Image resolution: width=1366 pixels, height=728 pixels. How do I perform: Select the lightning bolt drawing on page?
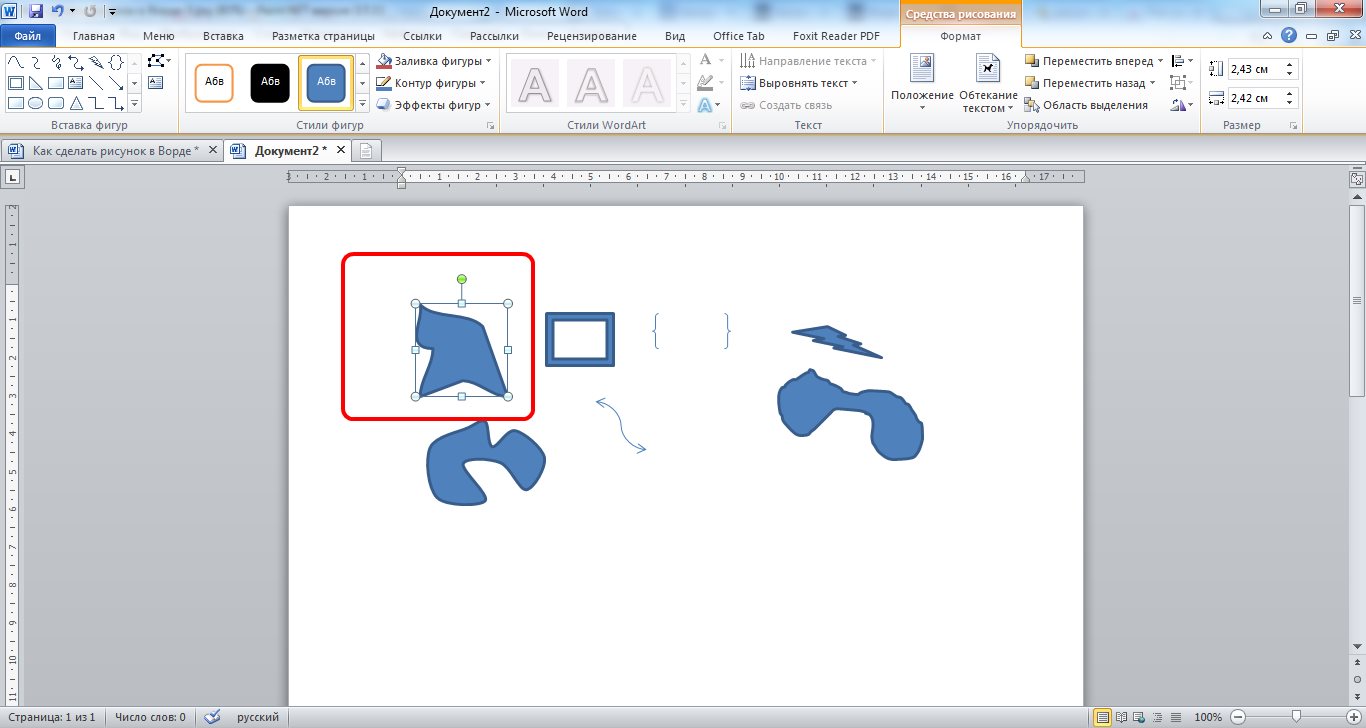pyautogui.click(x=836, y=341)
